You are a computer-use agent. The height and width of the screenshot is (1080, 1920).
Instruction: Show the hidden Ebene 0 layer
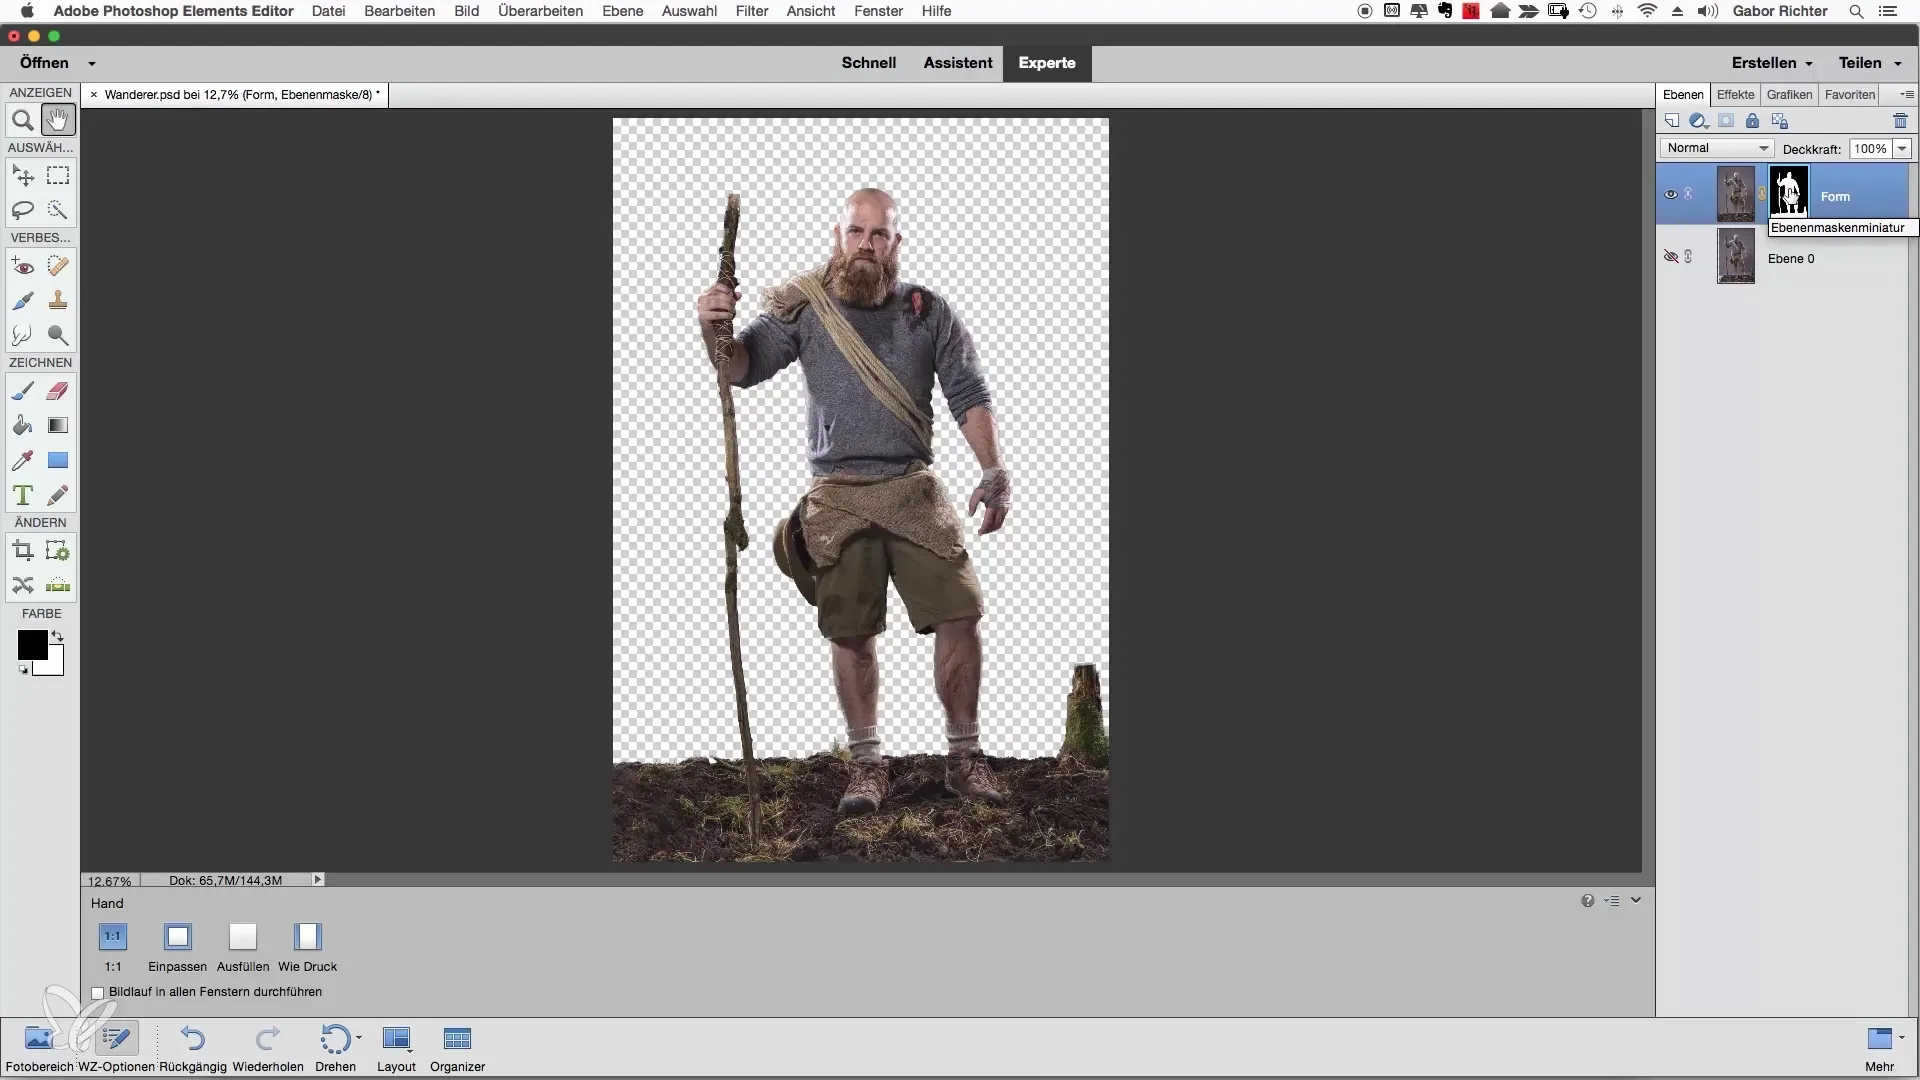(1670, 257)
